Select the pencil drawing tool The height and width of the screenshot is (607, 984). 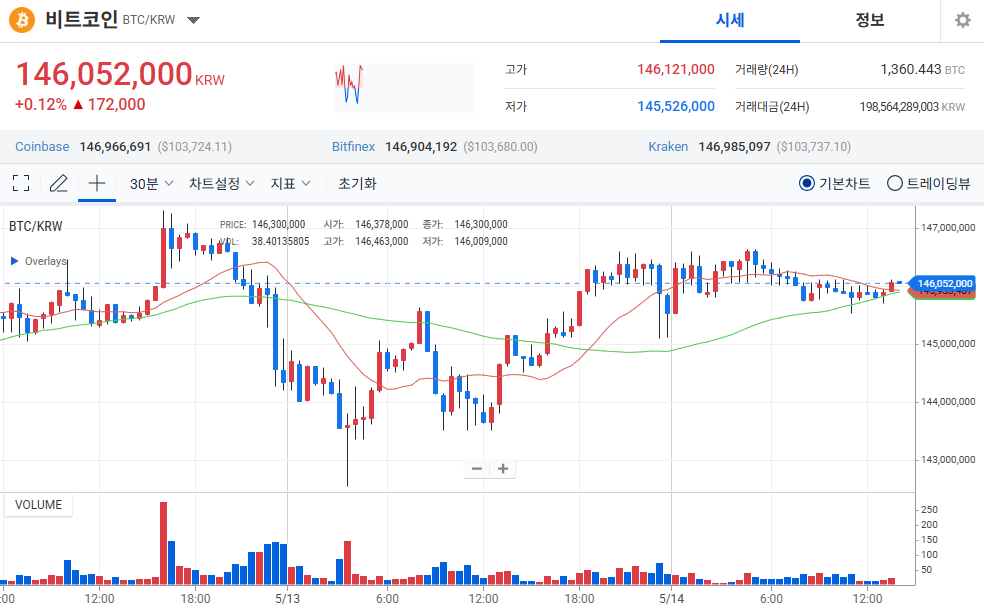(58, 183)
